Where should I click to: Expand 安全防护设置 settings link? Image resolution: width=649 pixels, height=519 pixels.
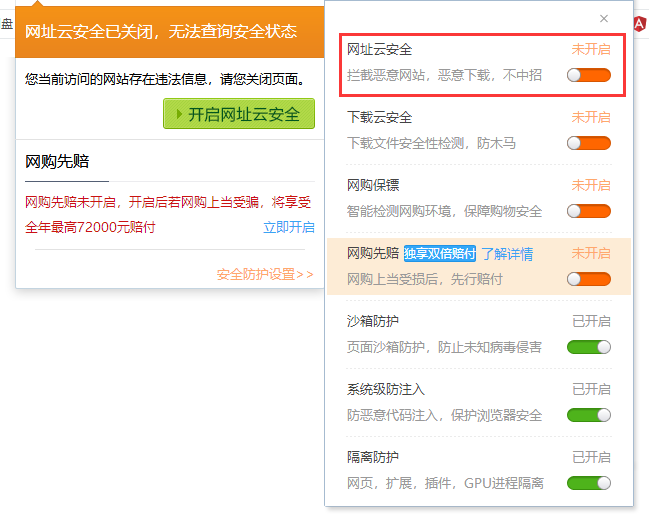(x=264, y=274)
